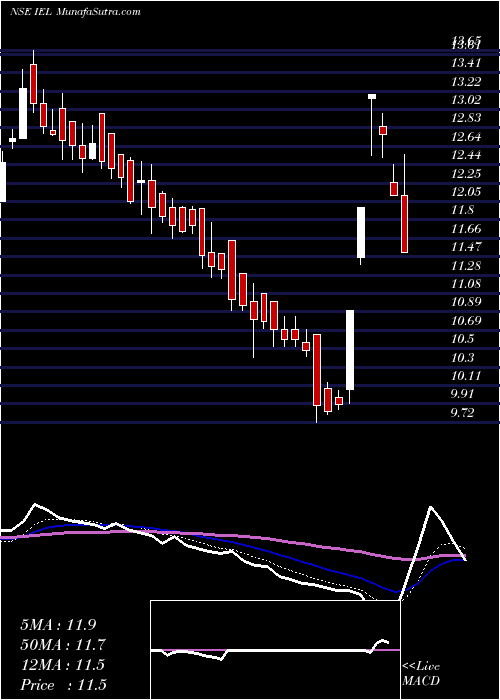Viewport: 500px width, 700px height.
Task: Select the 9.91 price axis label
Action: [x=462, y=395]
